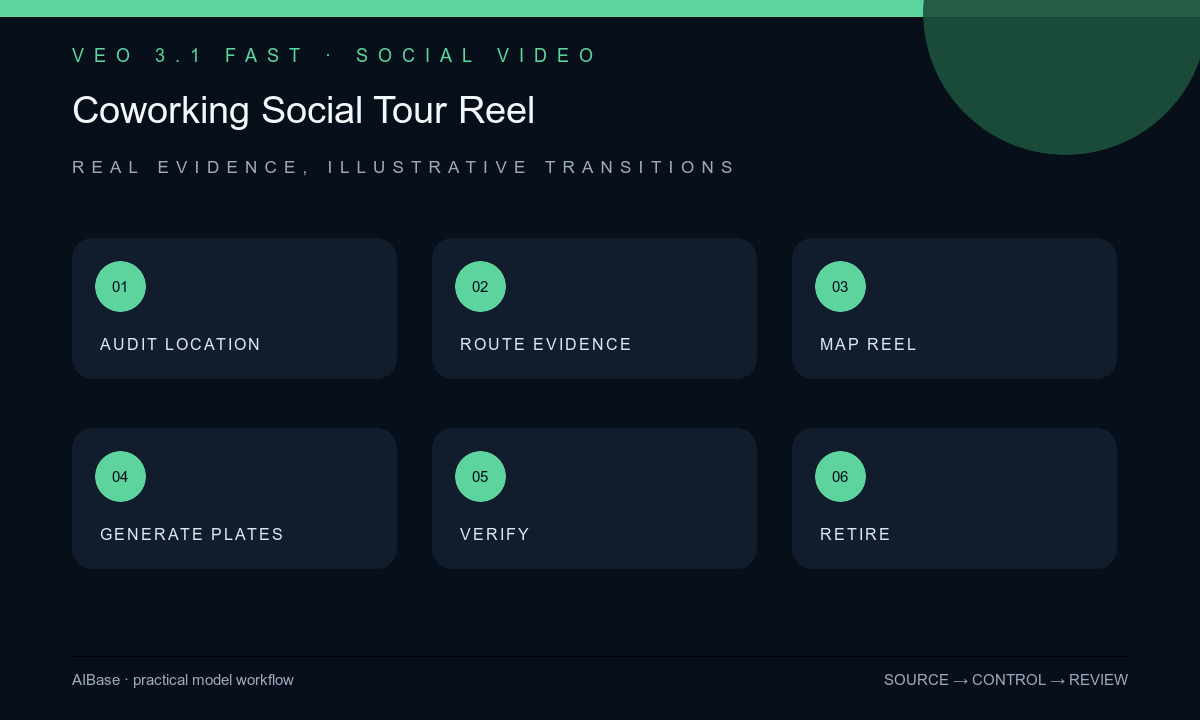Click the green 01 step badge
The width and height of the screenshot is (1200, 720).
click(x=120, y=286)
